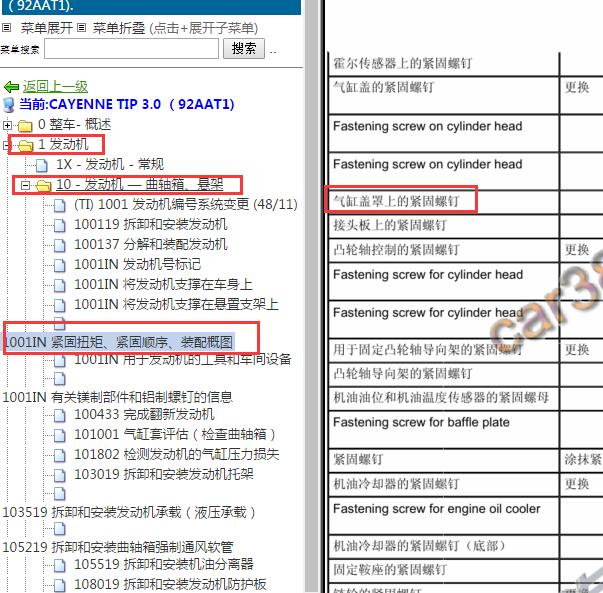The image size is (603, 593).
Task: Click page icon of 101802 检测发动机的气缸压力损失
Action: (60, 456)
